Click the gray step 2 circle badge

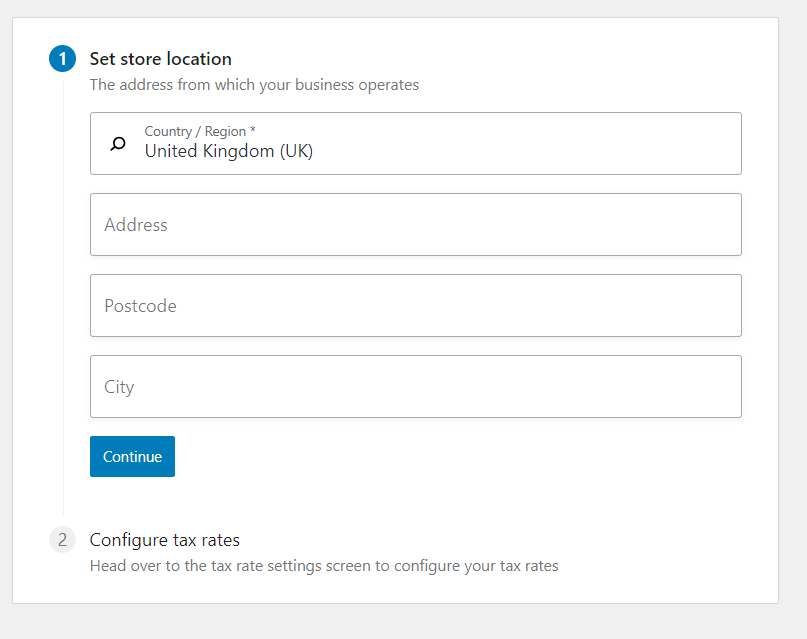pos(62,540)
